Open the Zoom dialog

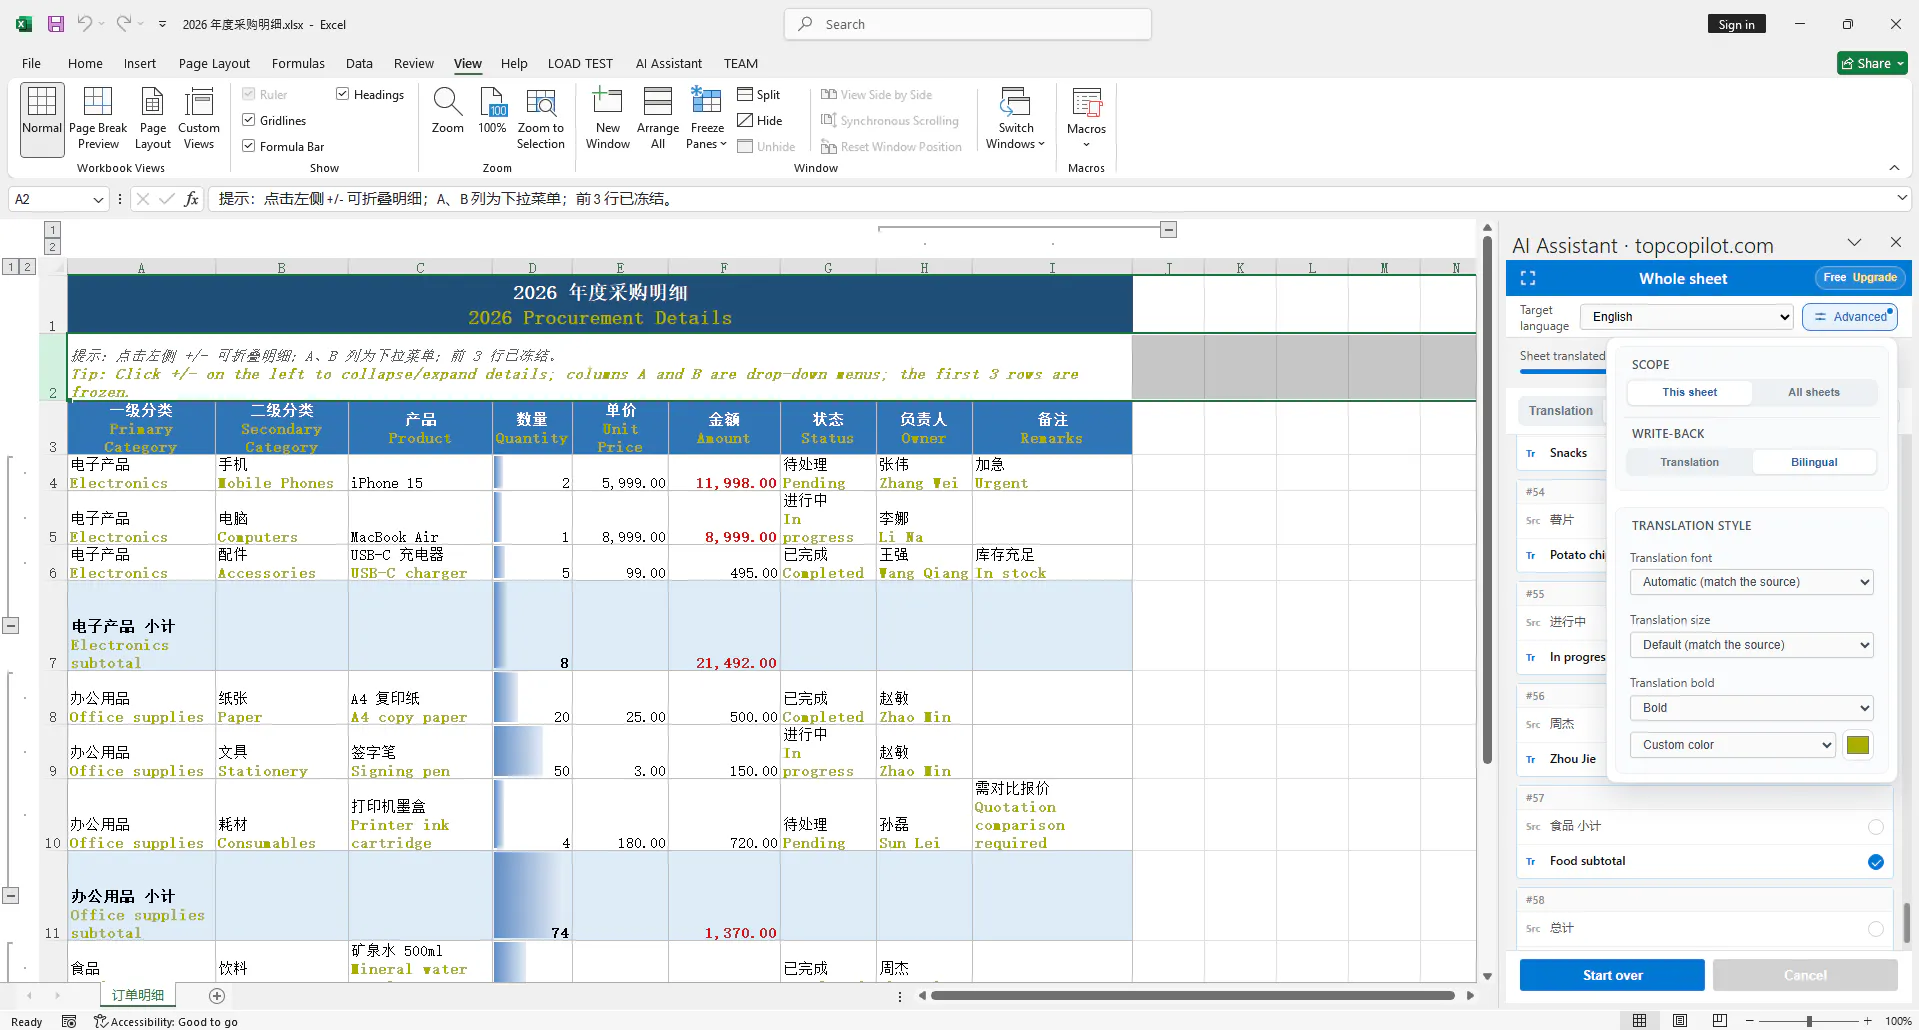tap(447, 111)
